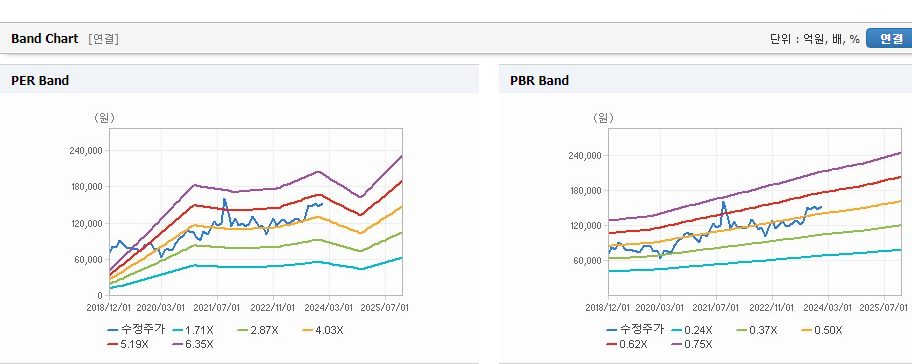Viewport: 912px width, 364px height.
Task: Click the PBR Band 180,000 y-axis label
Action: (585, 190)
